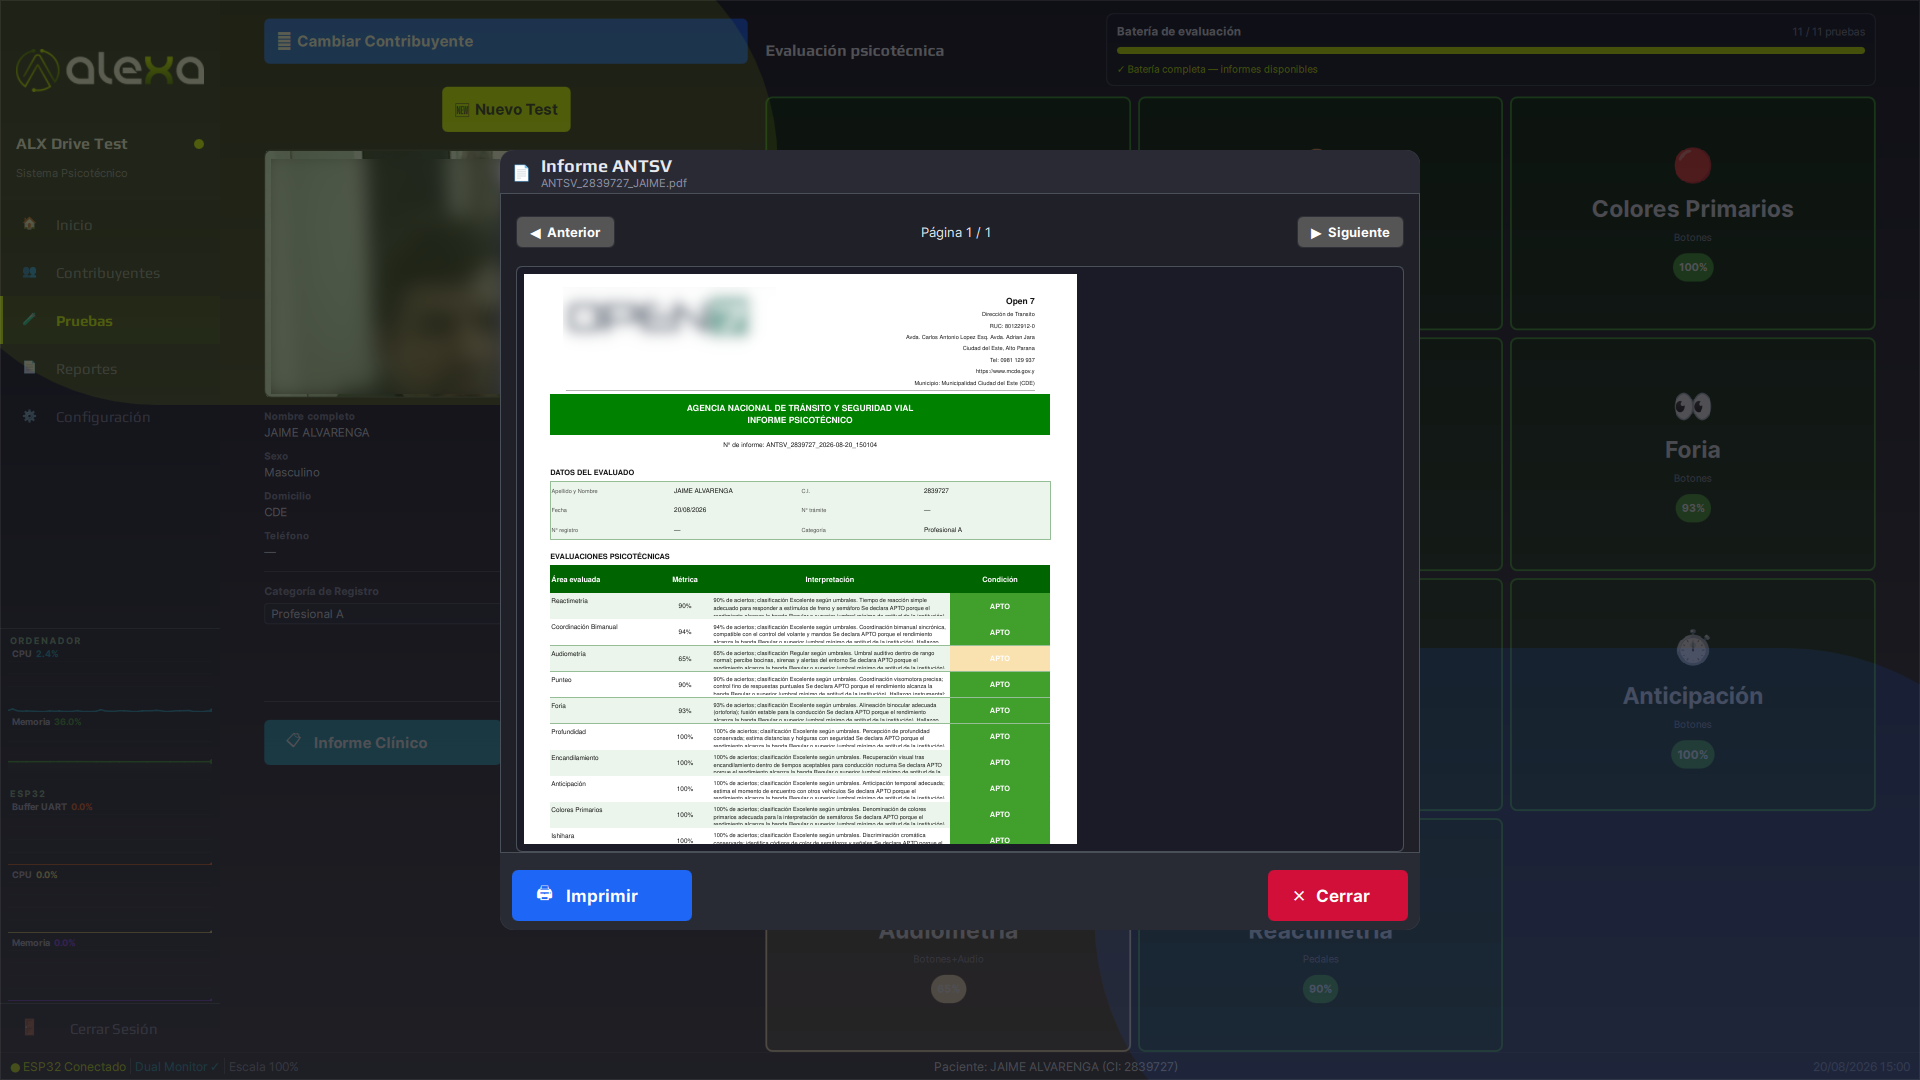Start a new test with Nuevo Test
This screenshot has height=1080, width=1920.
[506, 109]
